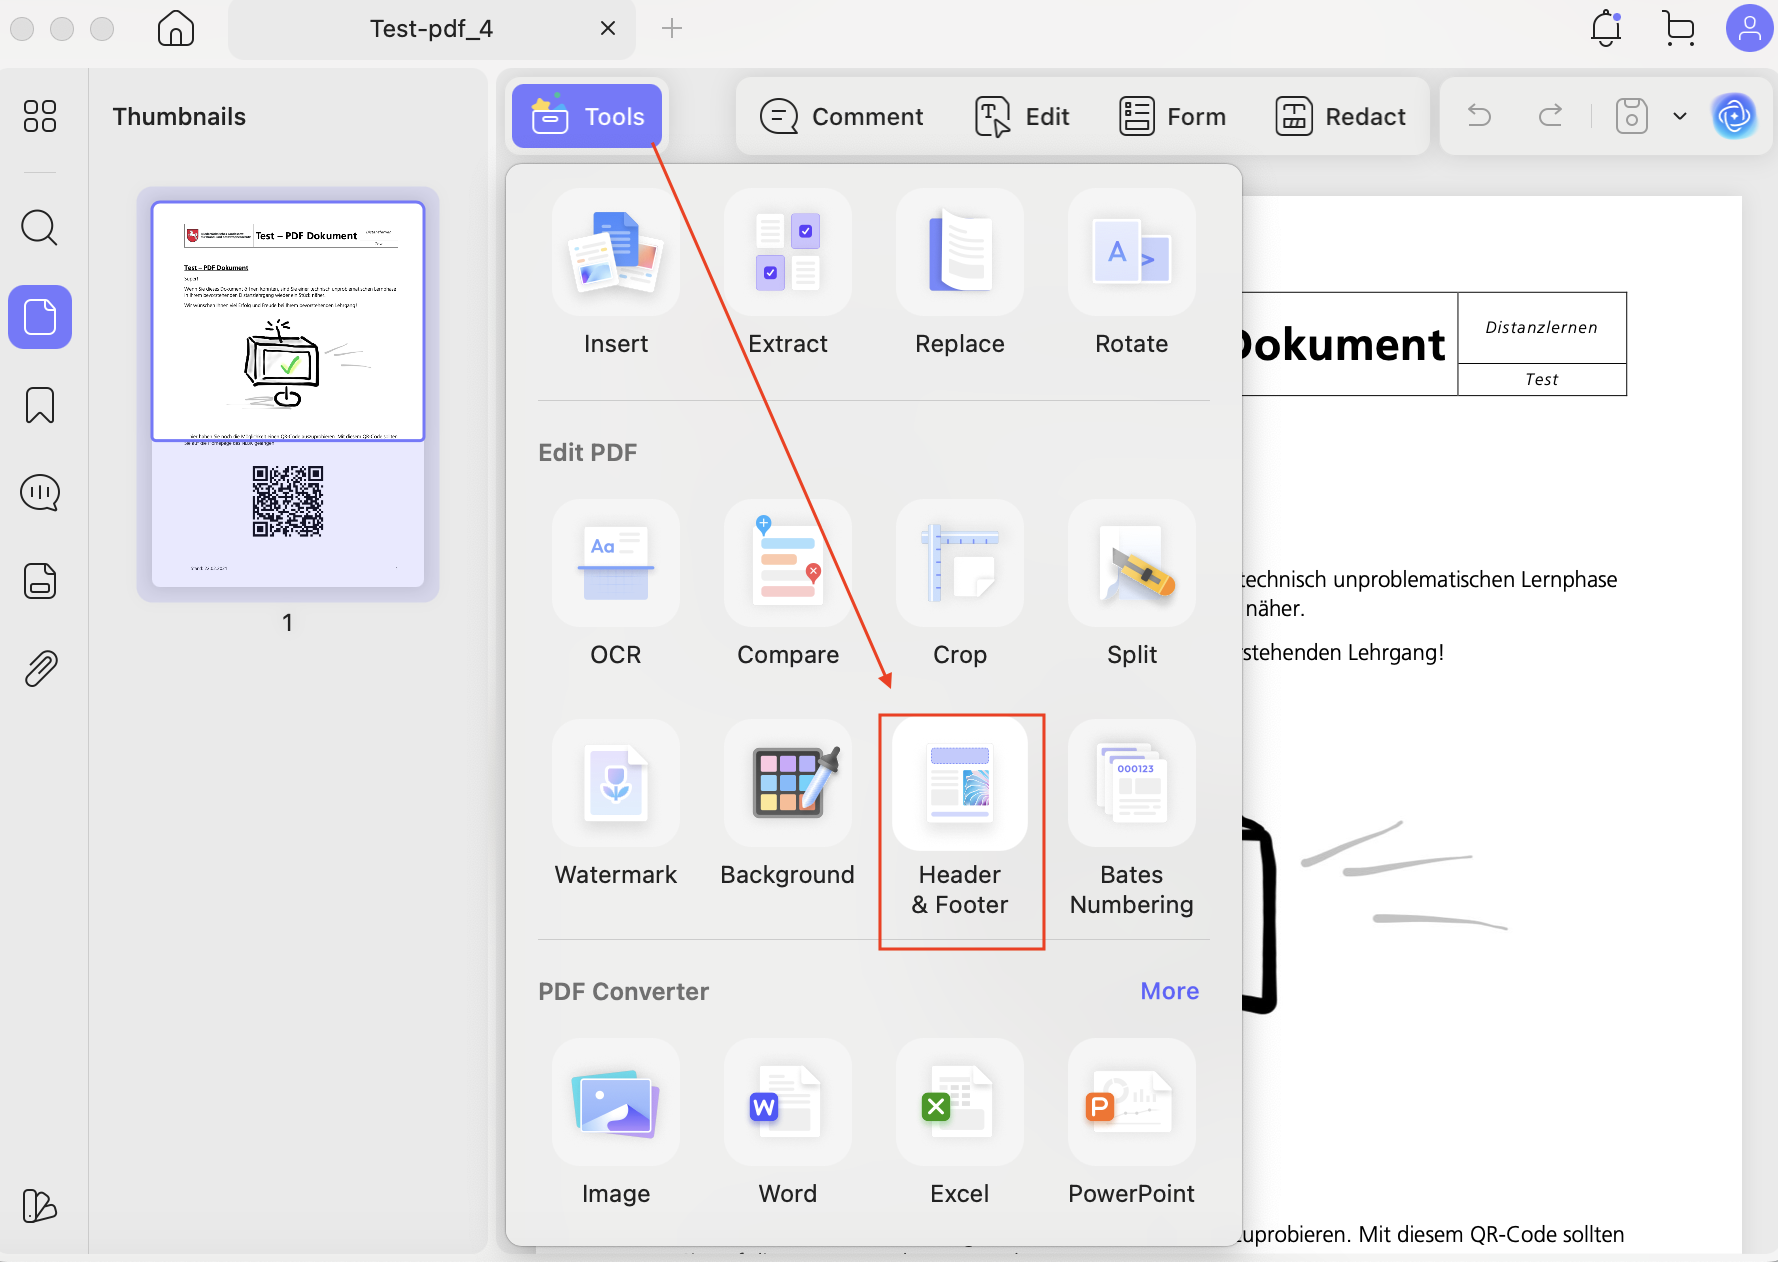Open the attachments panel

(39, 668)
